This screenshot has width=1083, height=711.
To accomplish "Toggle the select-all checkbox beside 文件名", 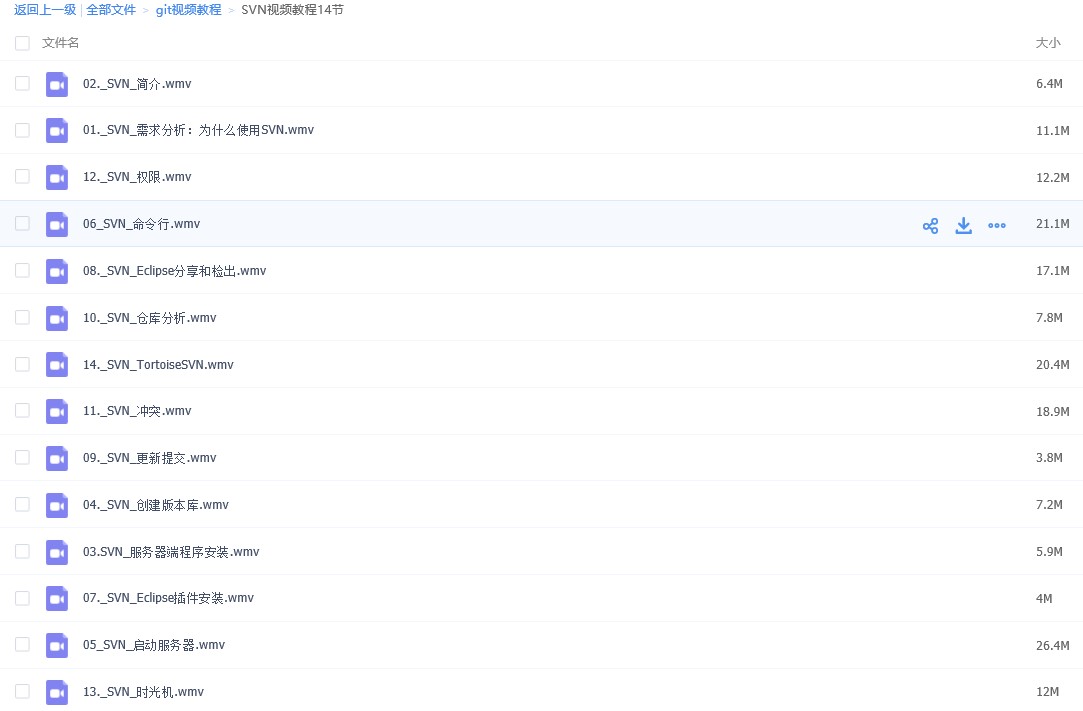I will 22,43.
